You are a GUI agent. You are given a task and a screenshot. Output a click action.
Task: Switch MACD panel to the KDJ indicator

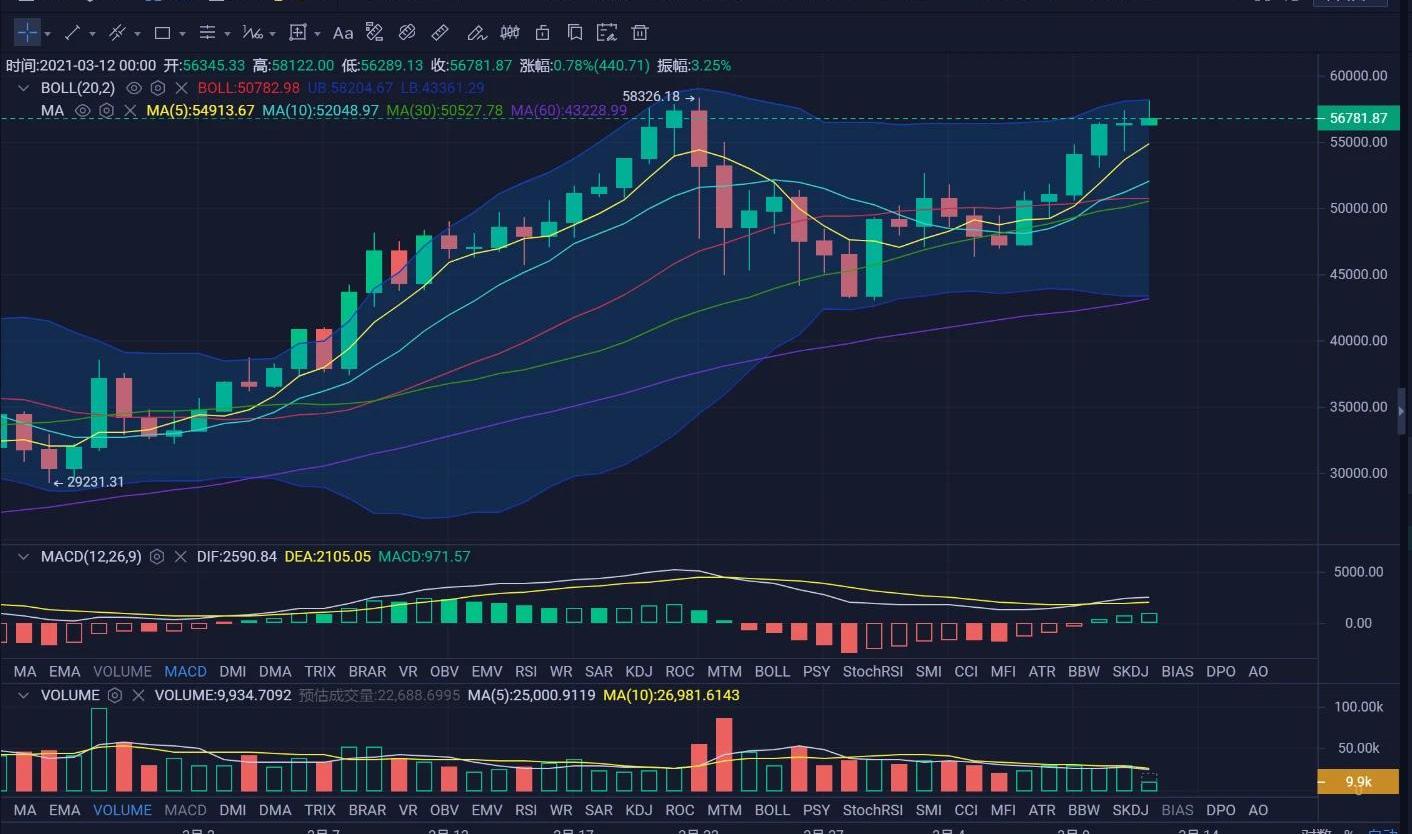638,672
